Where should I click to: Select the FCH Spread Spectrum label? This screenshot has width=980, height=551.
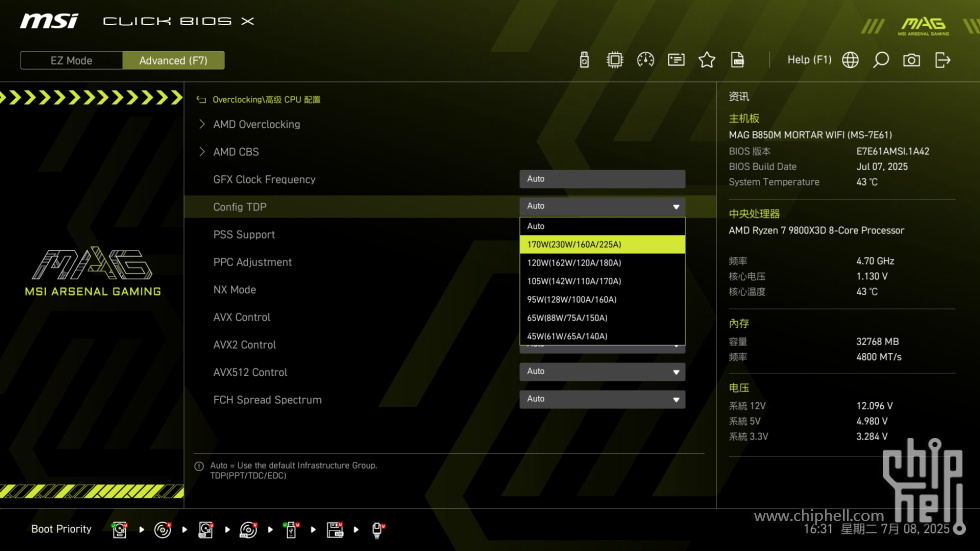click(x=267, y=400)
